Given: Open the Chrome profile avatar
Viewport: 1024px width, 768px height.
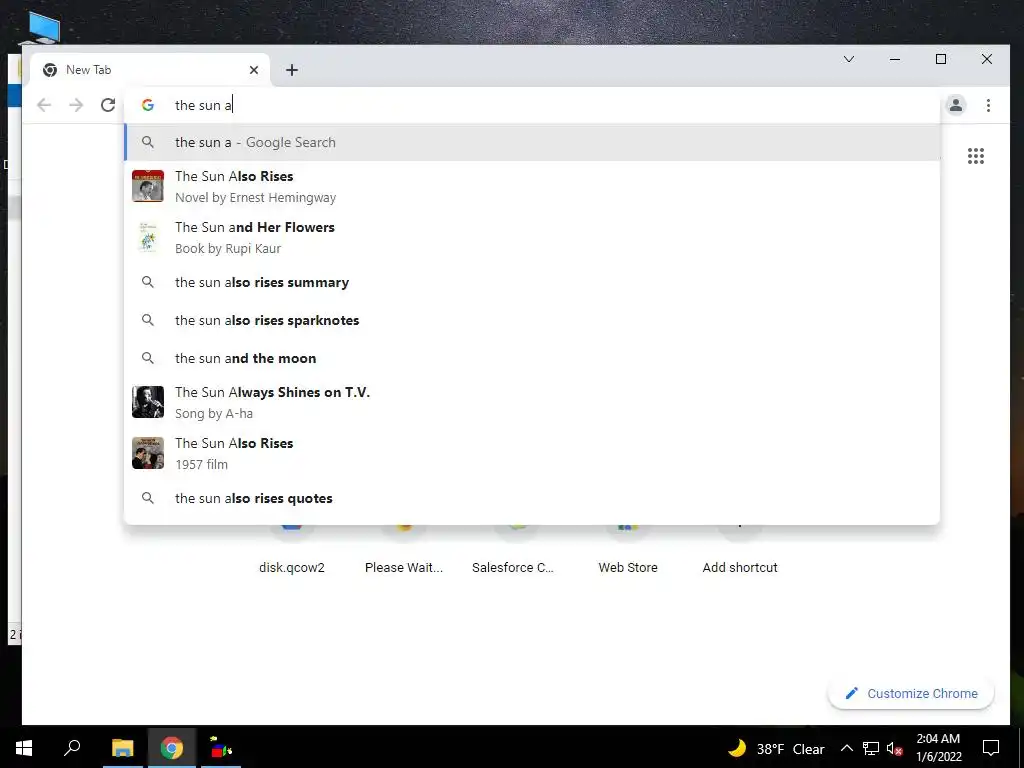Looking at the screenshot, I should 955,105.
